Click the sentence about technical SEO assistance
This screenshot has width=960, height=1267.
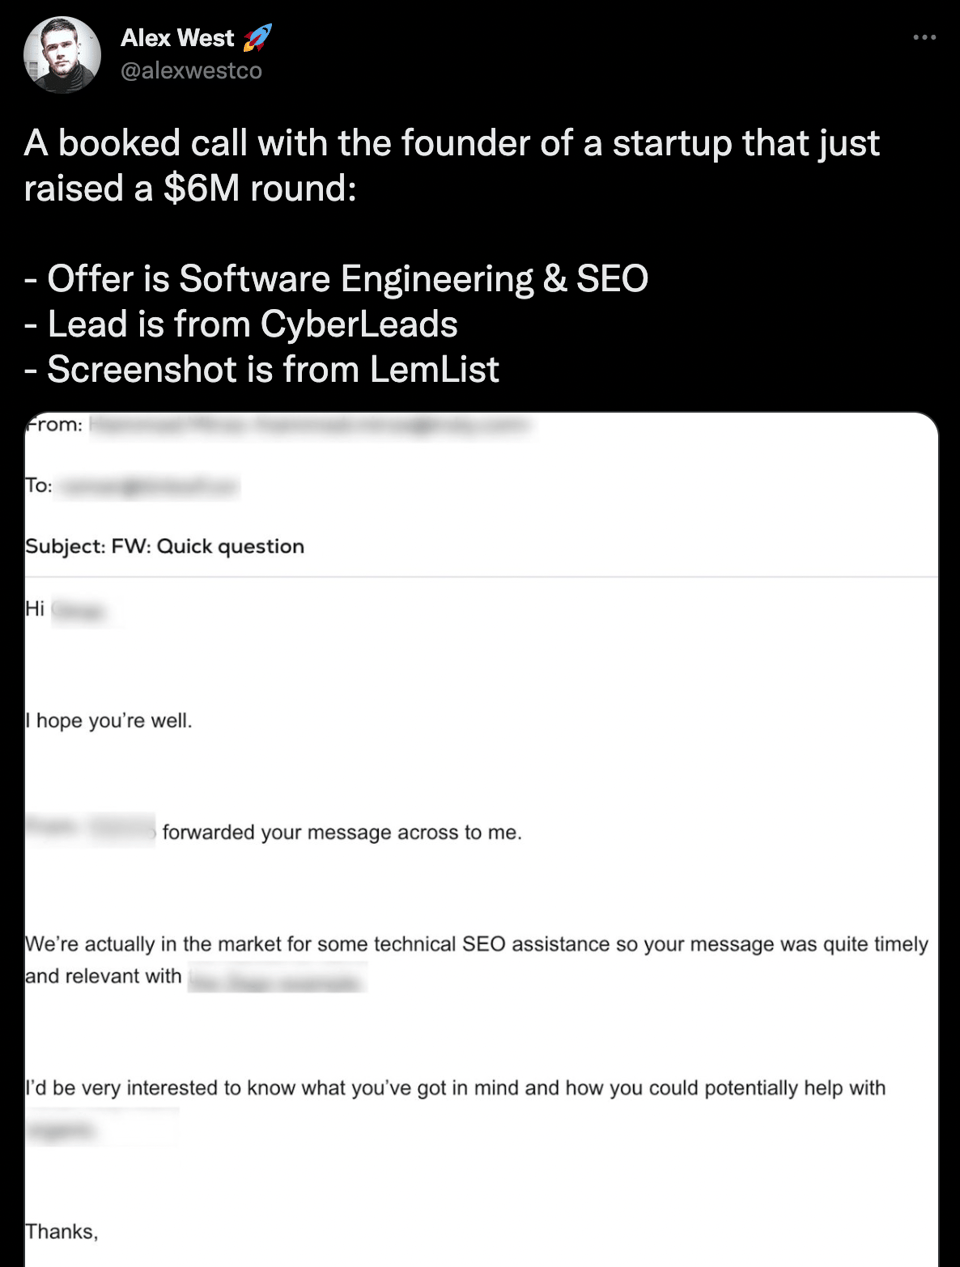[x=476, y=944]
